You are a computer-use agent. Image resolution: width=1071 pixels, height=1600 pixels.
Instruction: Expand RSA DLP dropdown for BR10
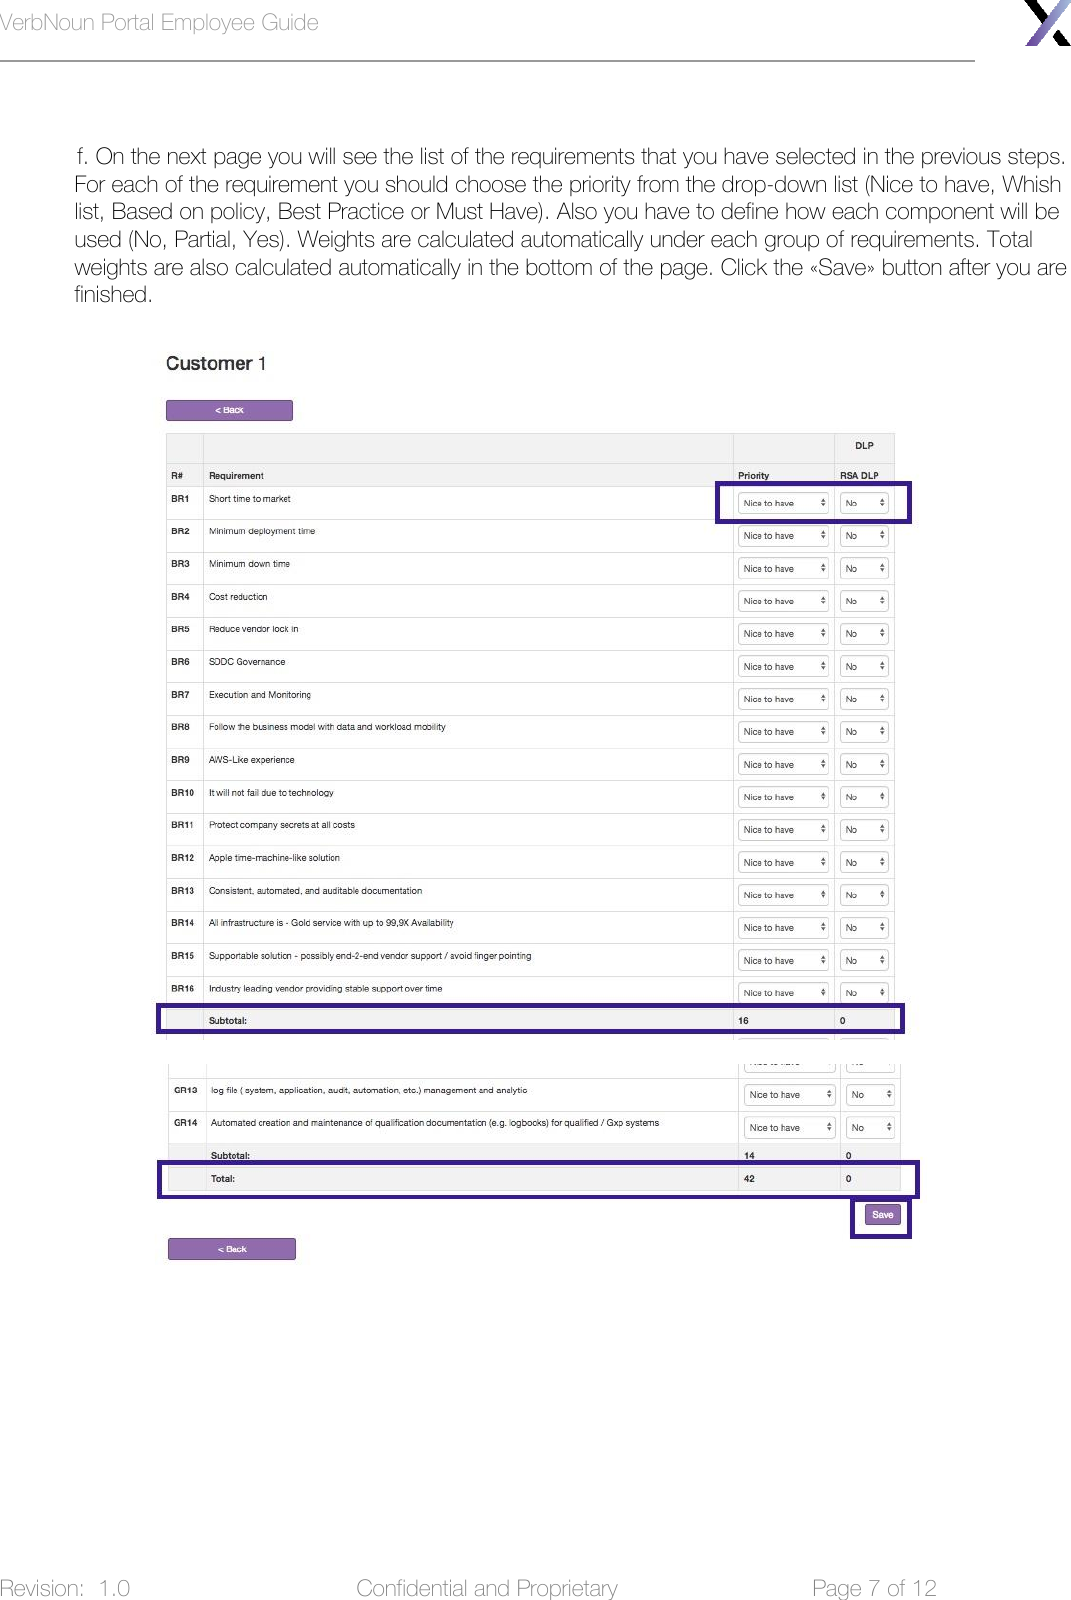[864, 797]
